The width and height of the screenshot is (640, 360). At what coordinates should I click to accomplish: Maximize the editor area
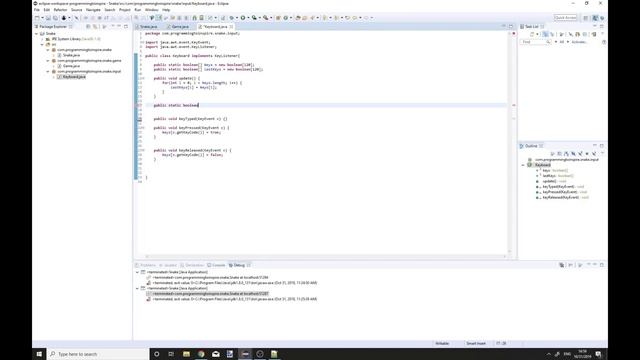coord(511,27)
